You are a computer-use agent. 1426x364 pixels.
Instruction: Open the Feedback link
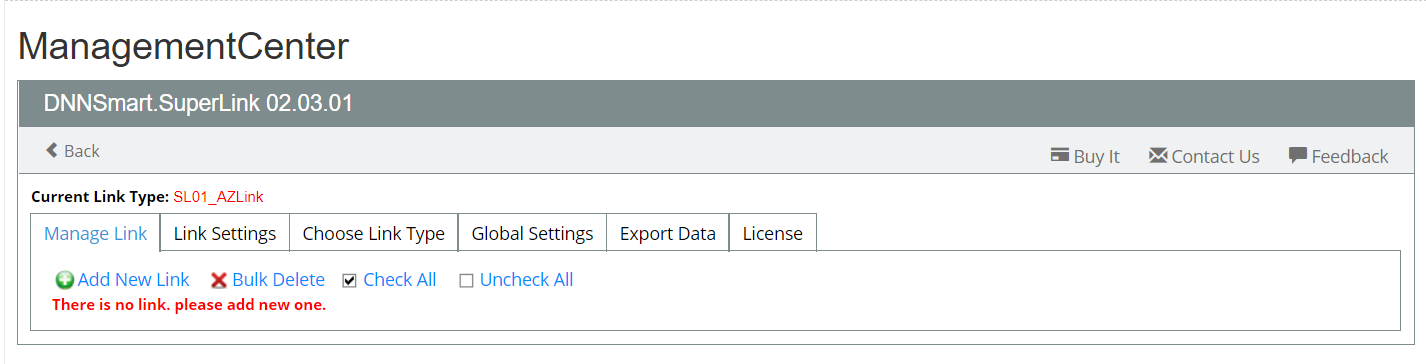tap(1350, 156)
